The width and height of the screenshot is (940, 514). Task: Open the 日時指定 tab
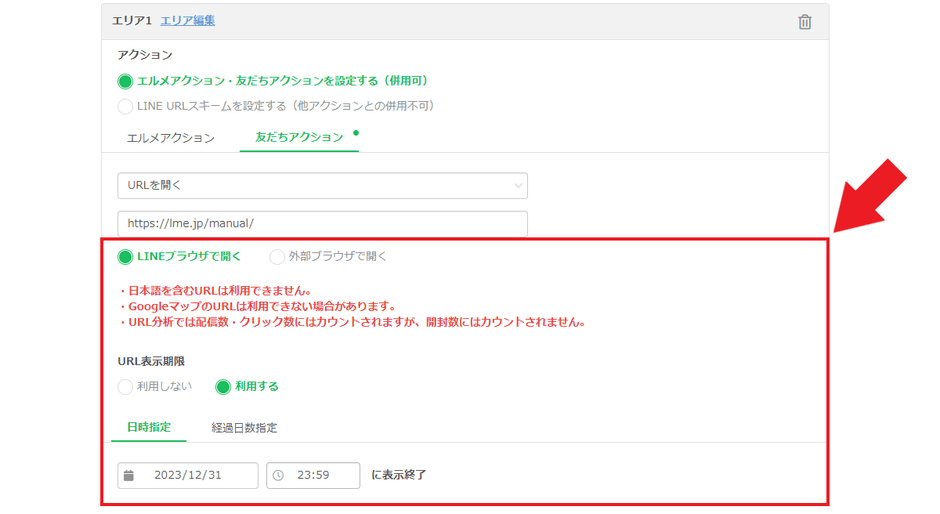pos(149,427)
